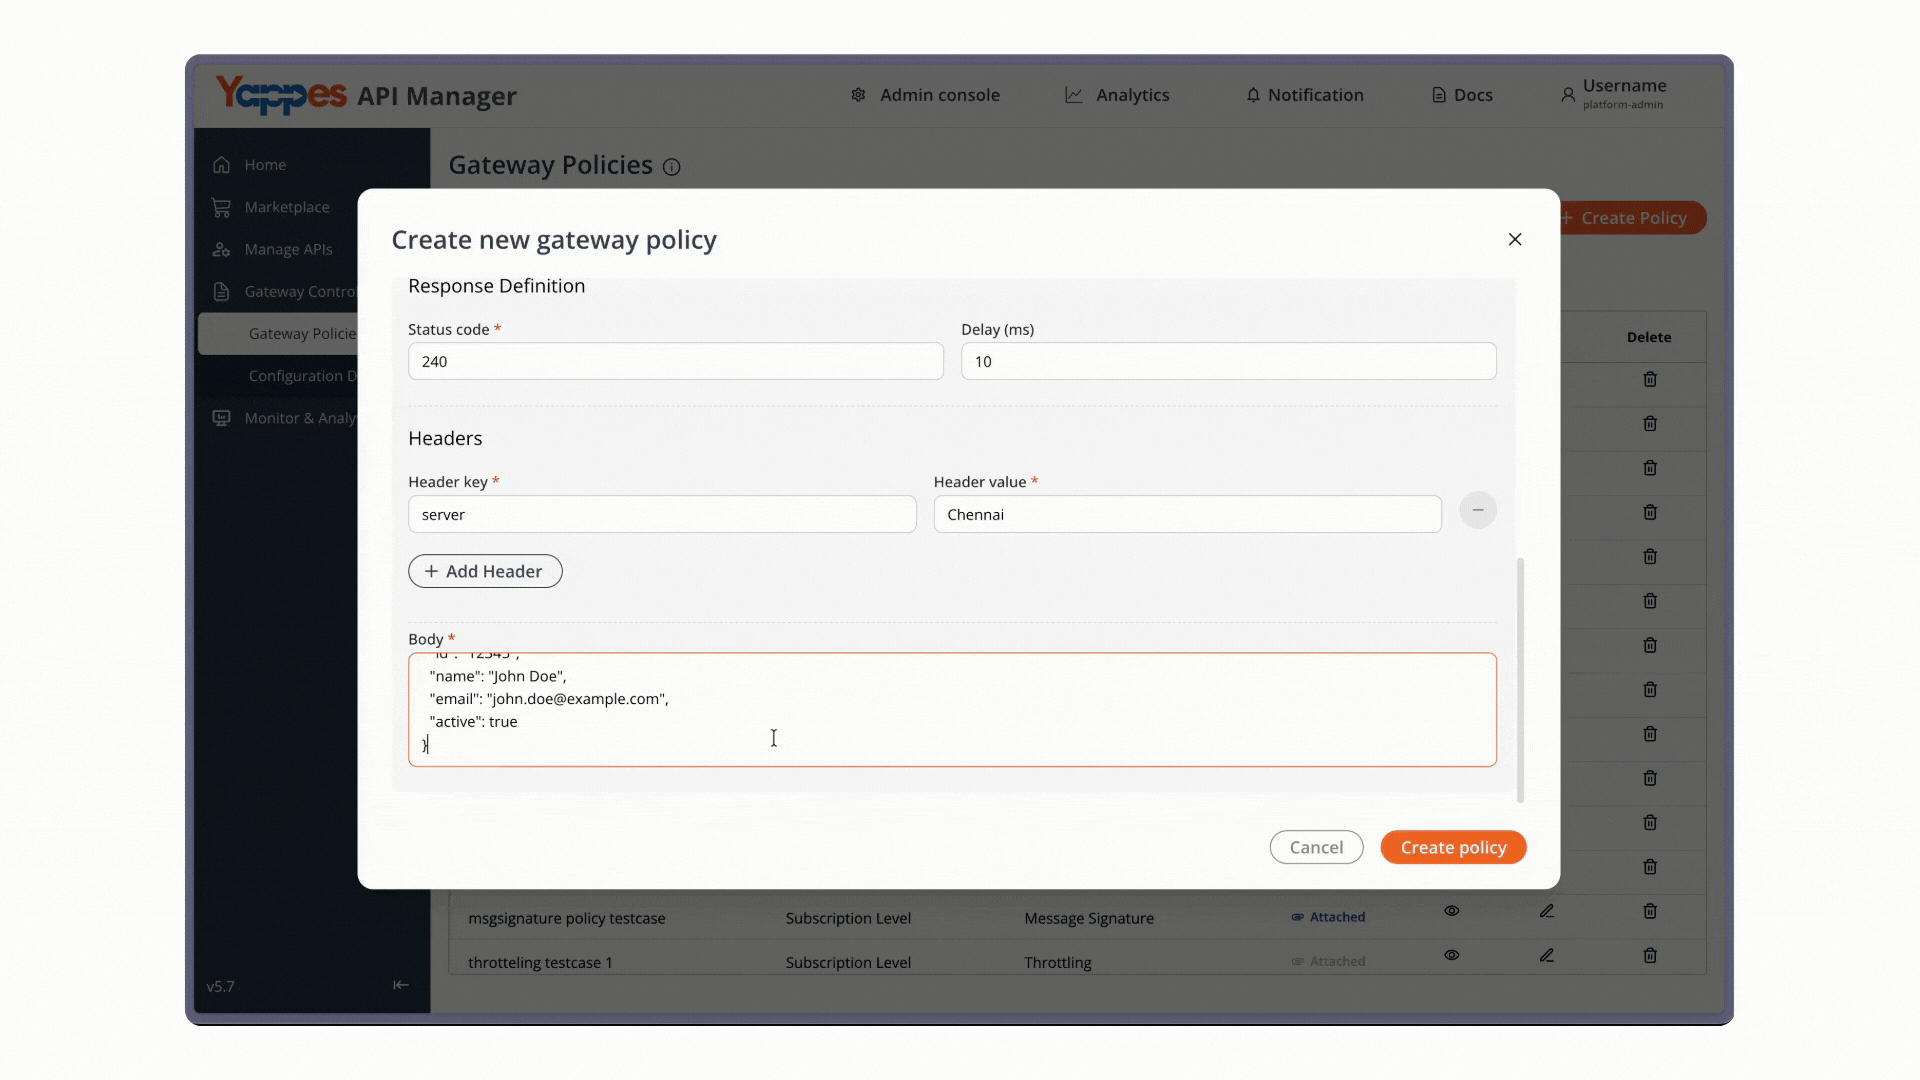This screenshot has height=1080, width=1920.
Task: Use the dialog vertical scrollbar
Action: [x=1520, y=680]
